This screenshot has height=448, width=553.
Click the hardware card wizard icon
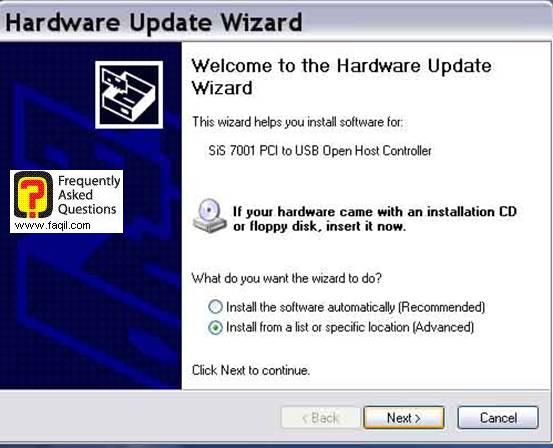point(129,95)
